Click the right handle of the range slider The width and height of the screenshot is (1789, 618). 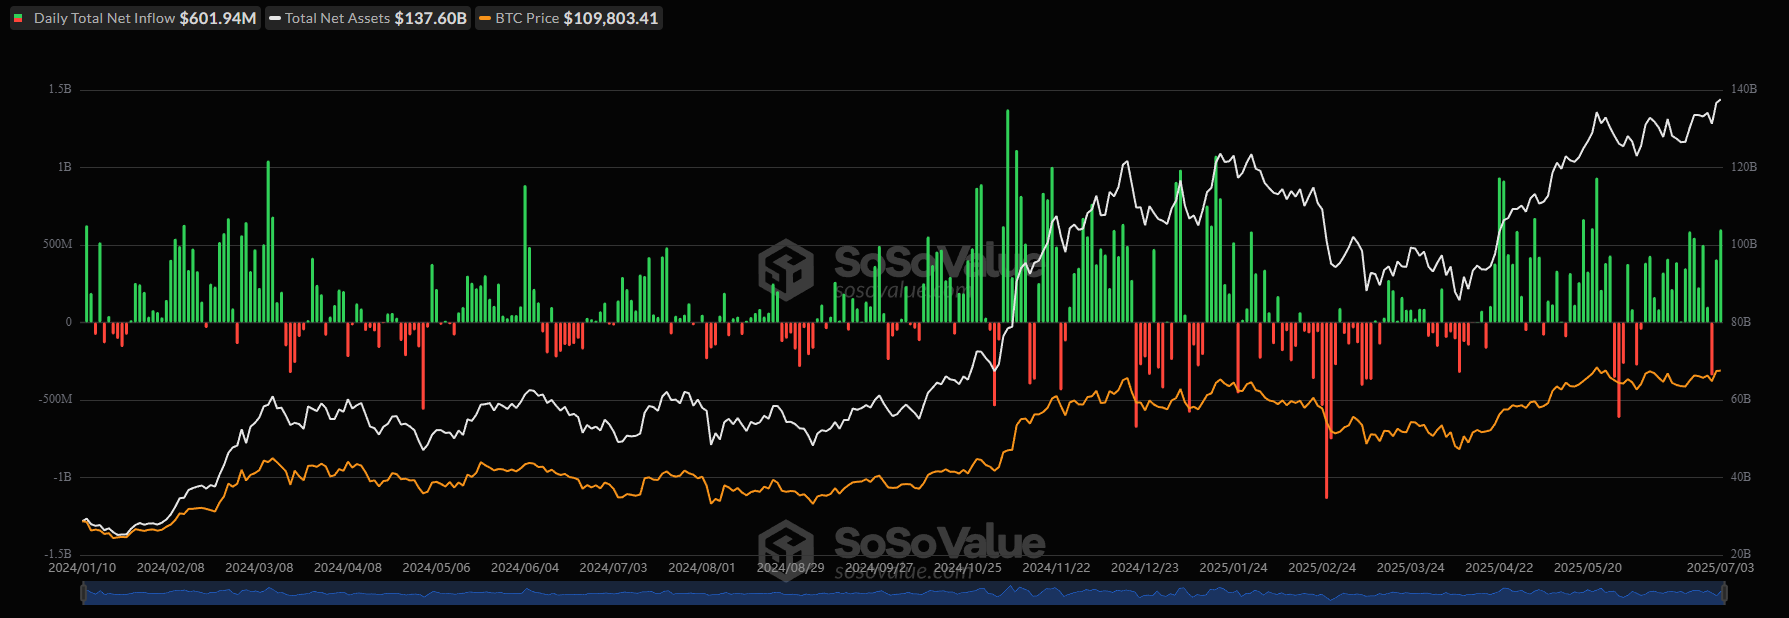click(x=1723, y=593)
